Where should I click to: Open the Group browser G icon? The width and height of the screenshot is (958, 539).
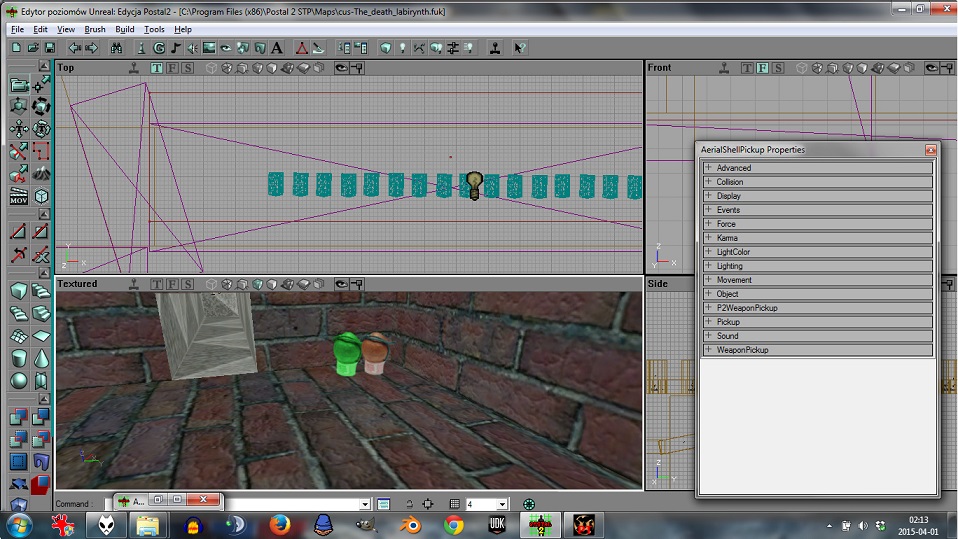tap(159, 48)
